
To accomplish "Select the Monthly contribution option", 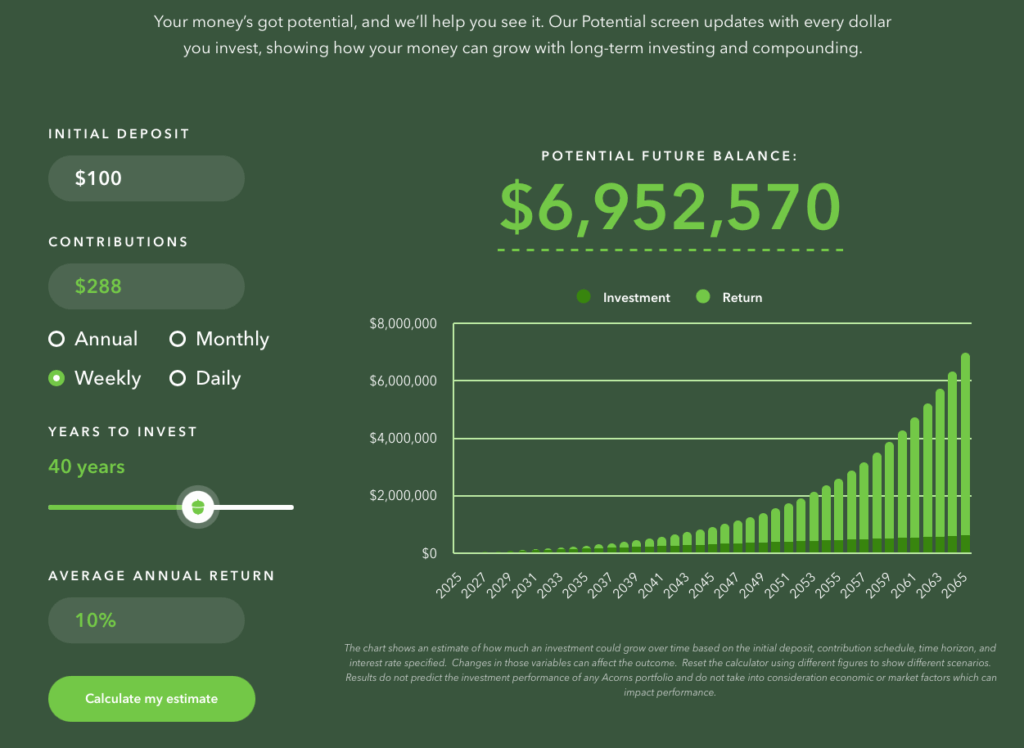I will coord(178,340).
